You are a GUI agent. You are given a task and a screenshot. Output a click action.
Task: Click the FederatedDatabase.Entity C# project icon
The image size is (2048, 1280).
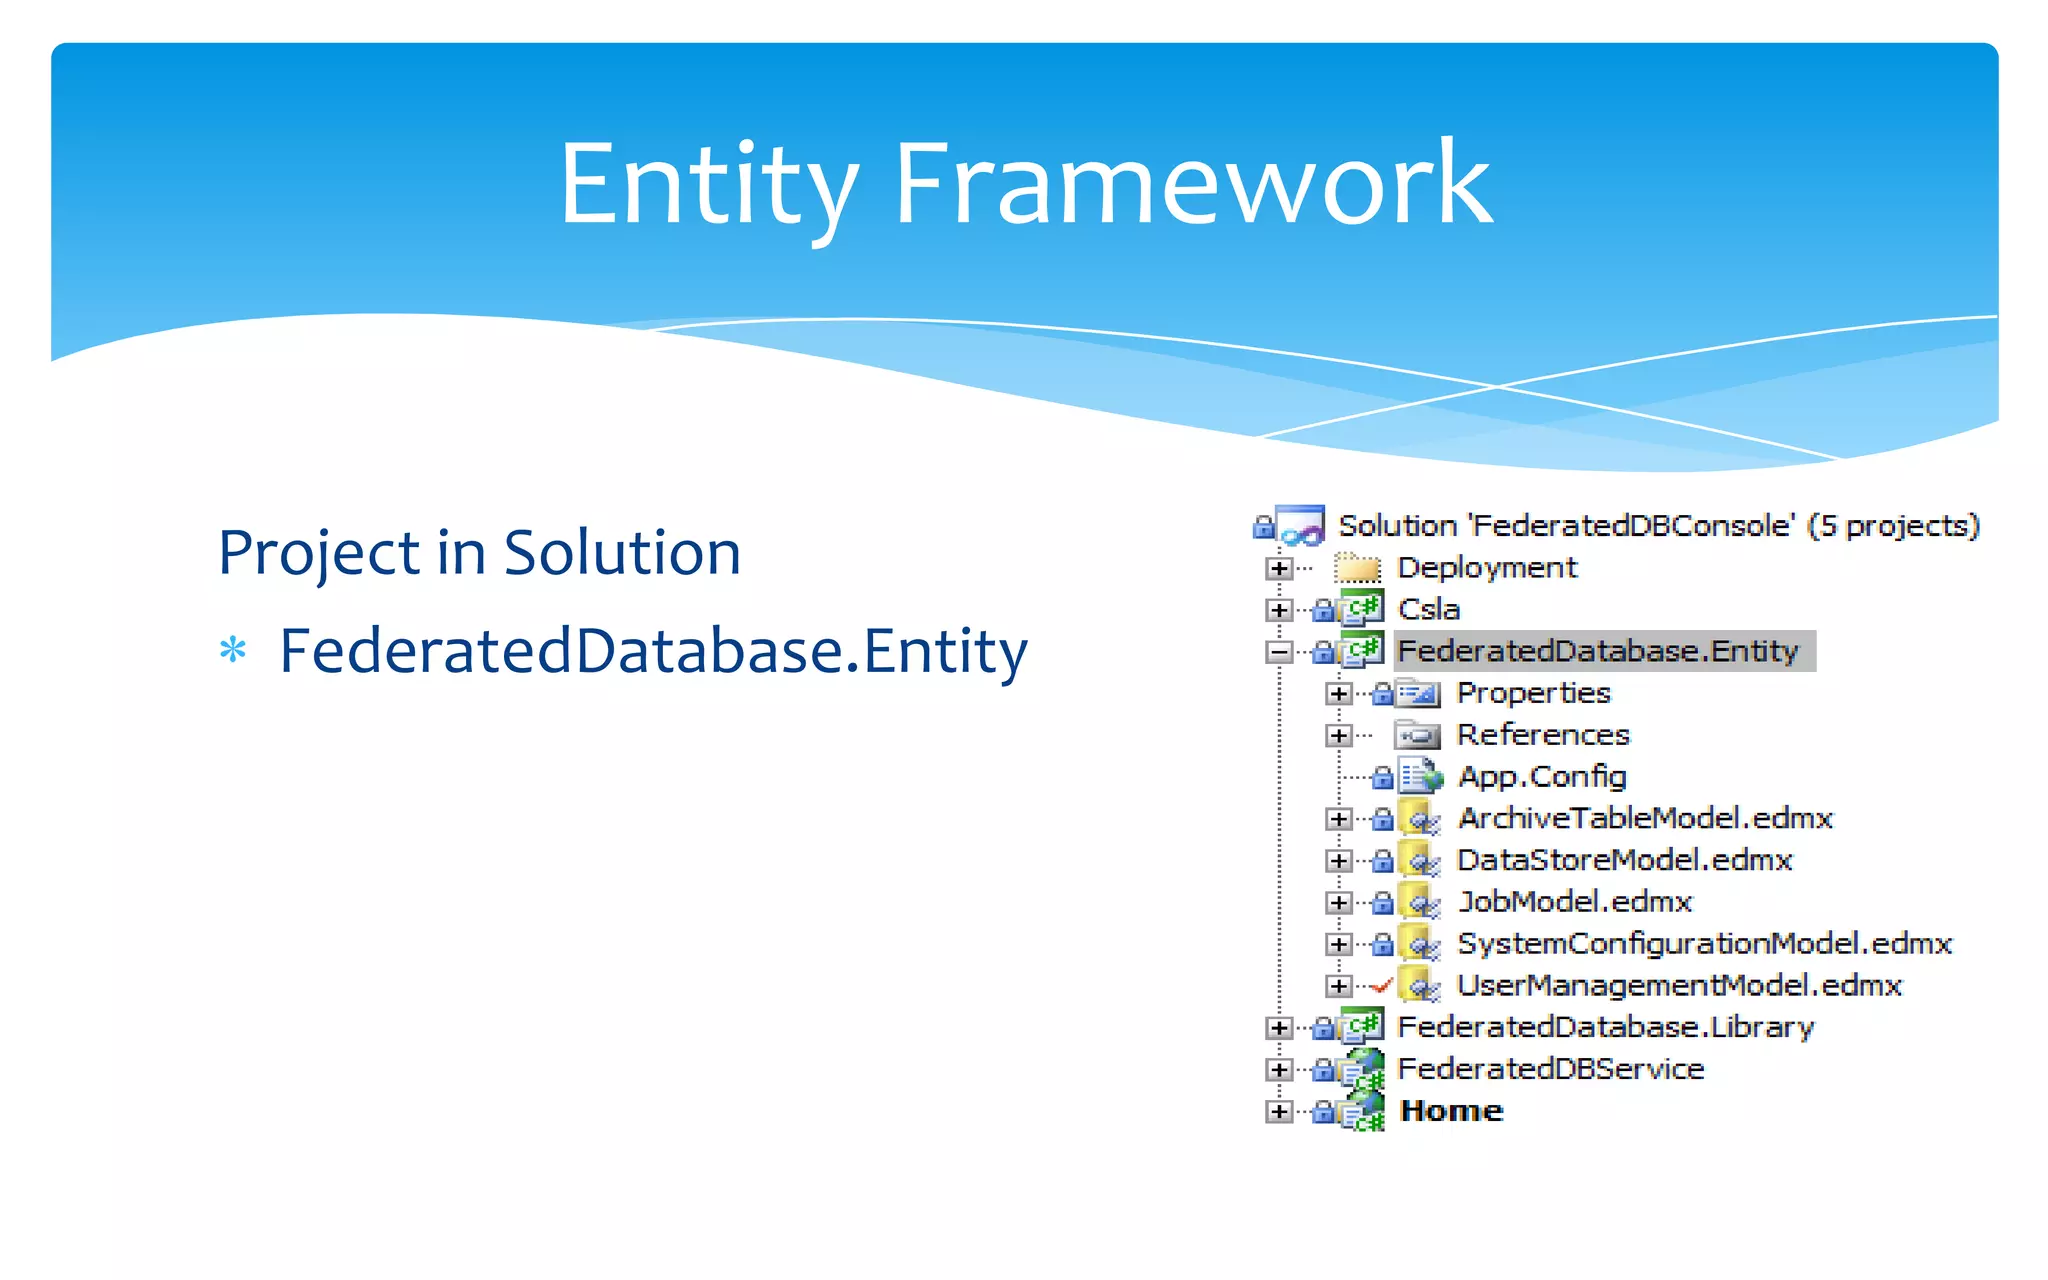(1361, 651)
